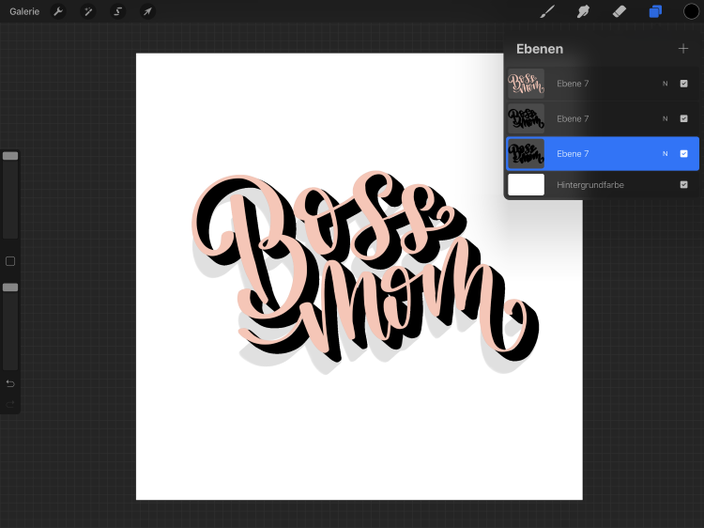Open the black color picker circle
The width and height of the screenshot is (704, 528).
(691, 12)
